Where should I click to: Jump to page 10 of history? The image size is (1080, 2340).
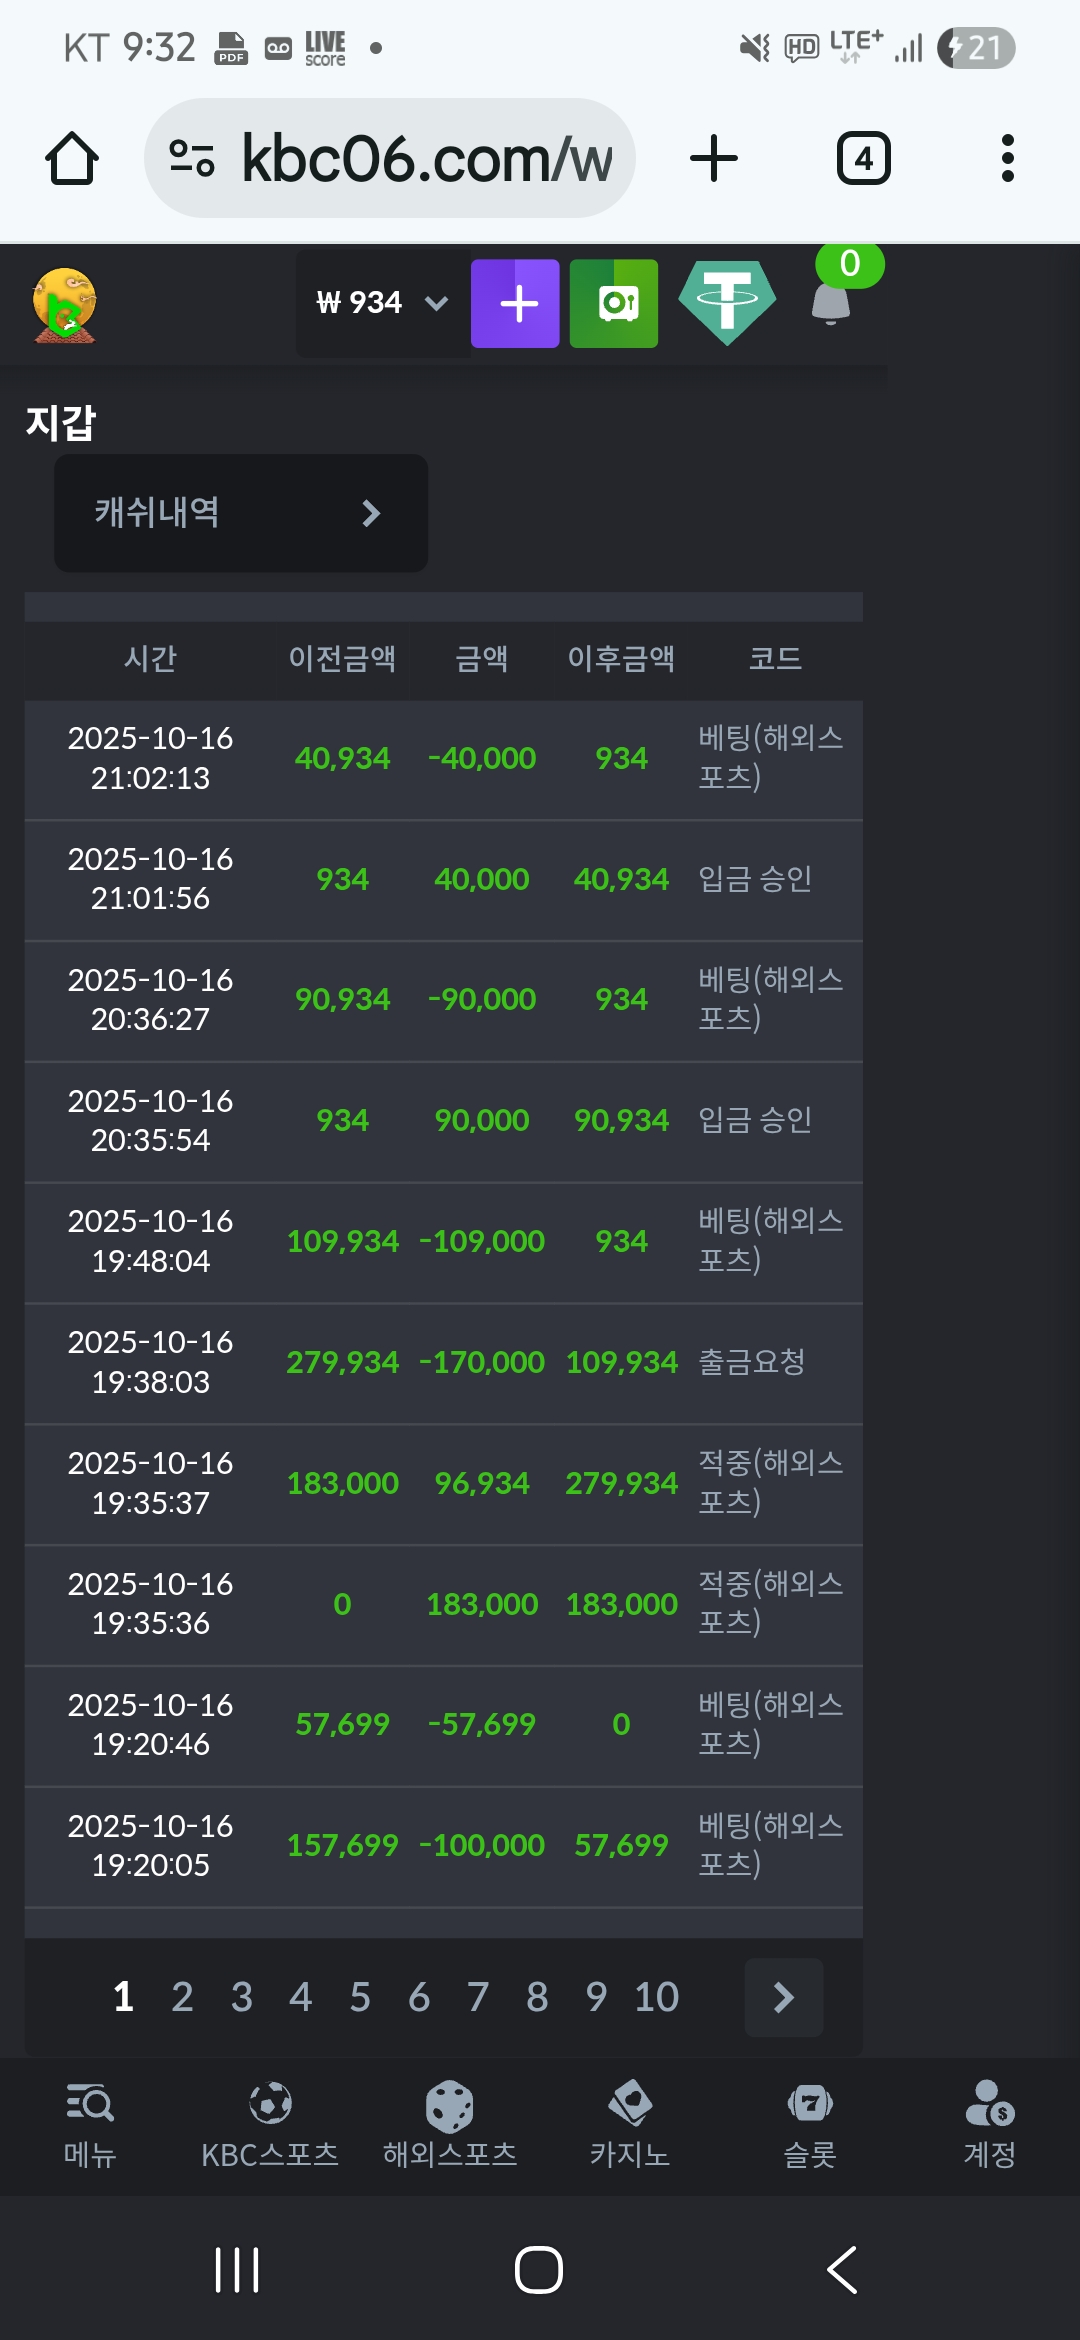[x=656, y=1997]
